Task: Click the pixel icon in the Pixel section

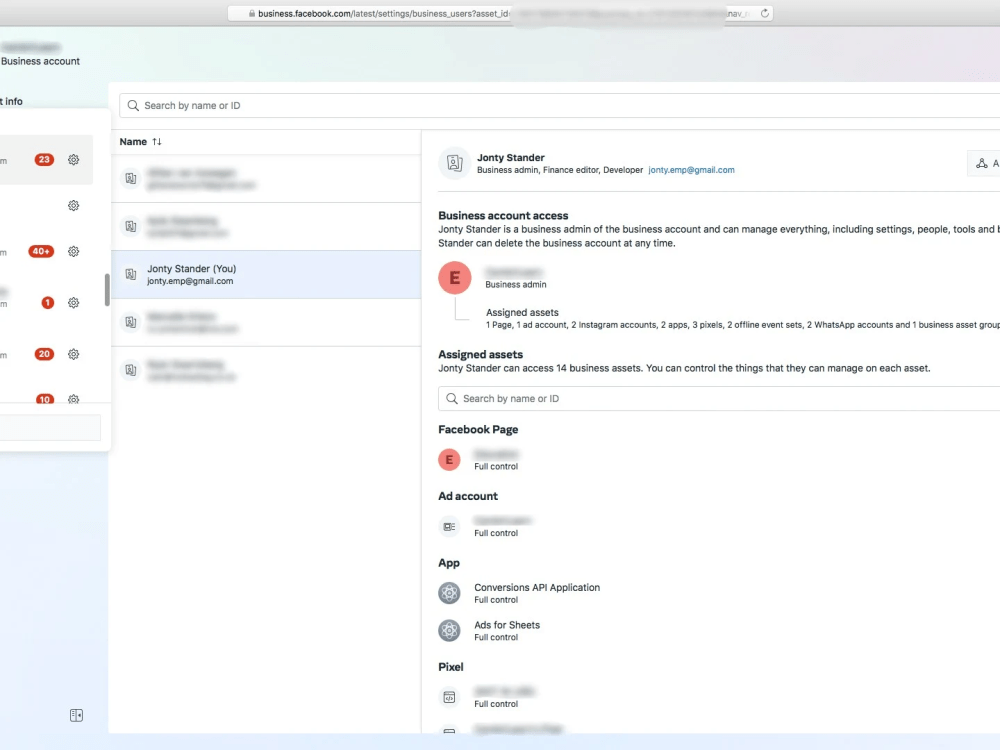Action: click(449, 697)
